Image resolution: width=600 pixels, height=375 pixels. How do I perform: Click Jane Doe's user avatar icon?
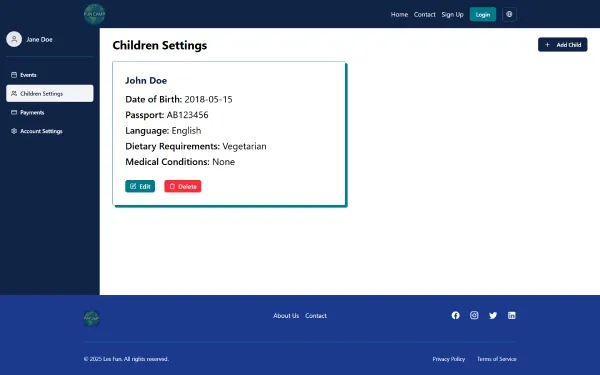(14, 39)
